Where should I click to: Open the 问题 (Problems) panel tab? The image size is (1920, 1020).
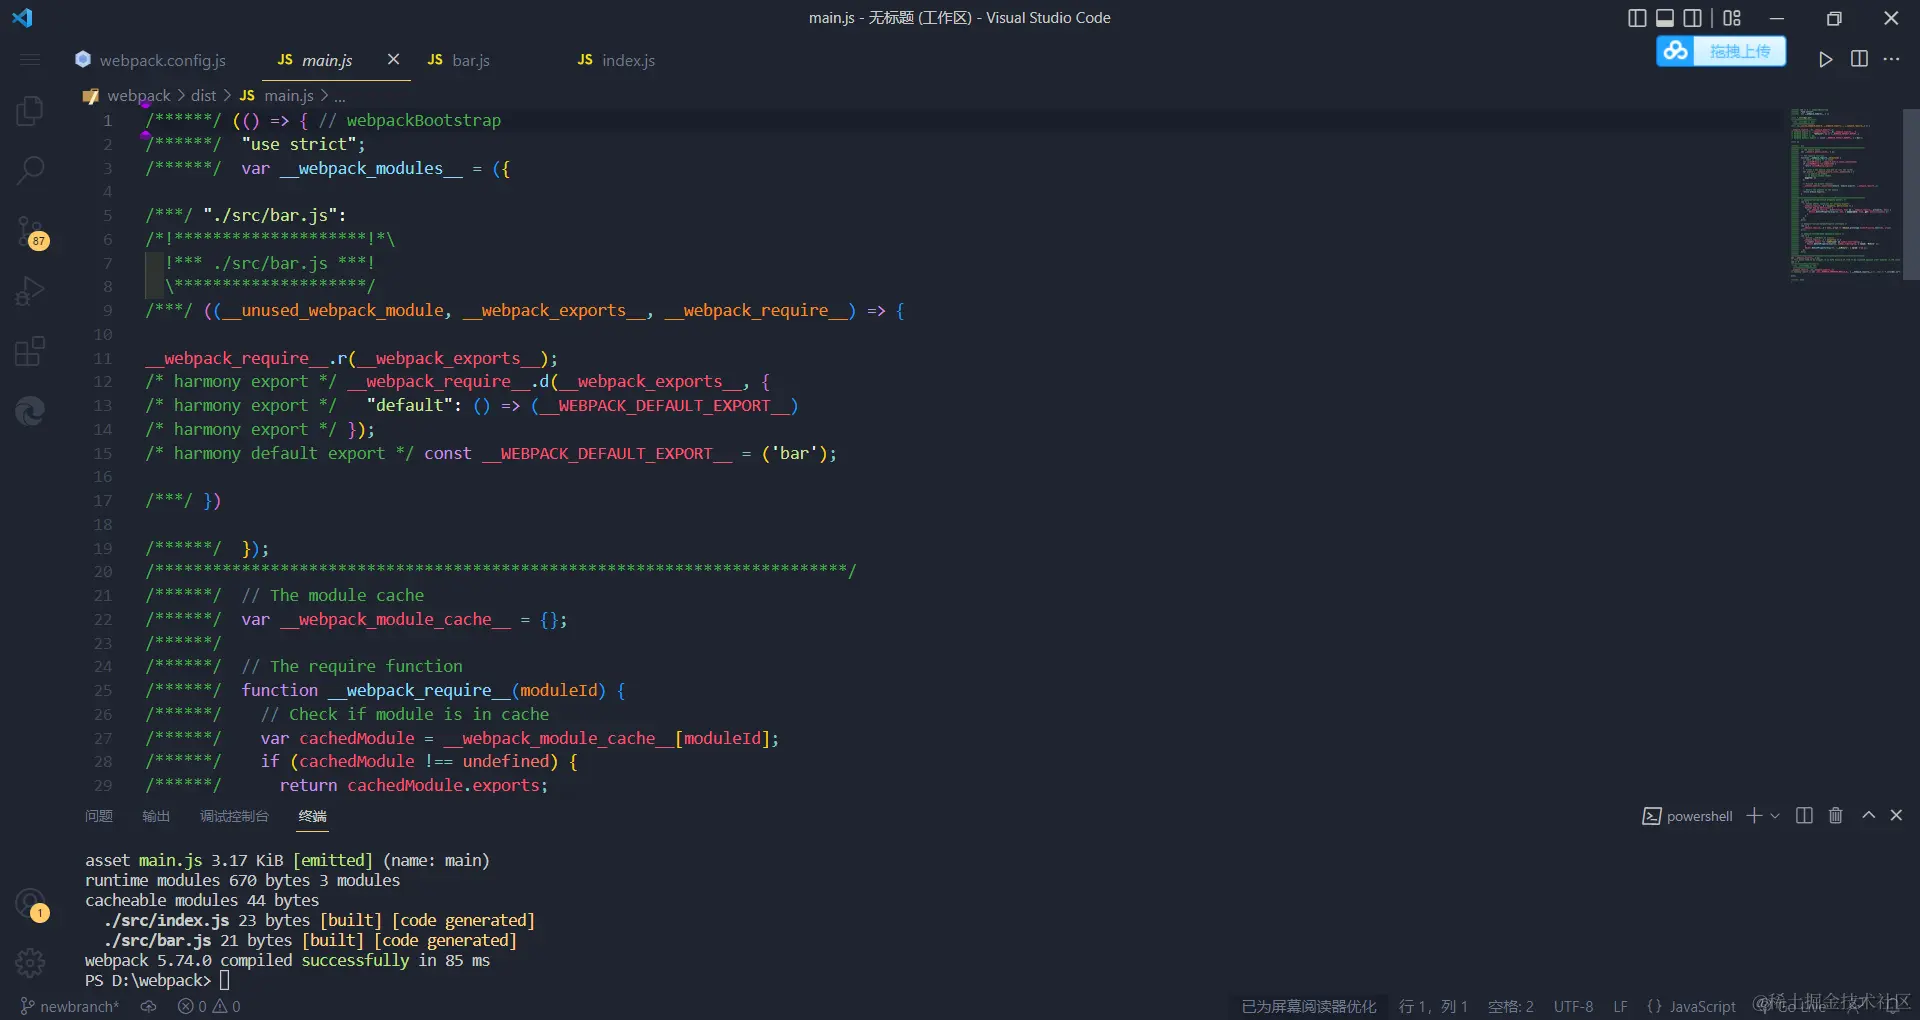[x=99, y=816]
